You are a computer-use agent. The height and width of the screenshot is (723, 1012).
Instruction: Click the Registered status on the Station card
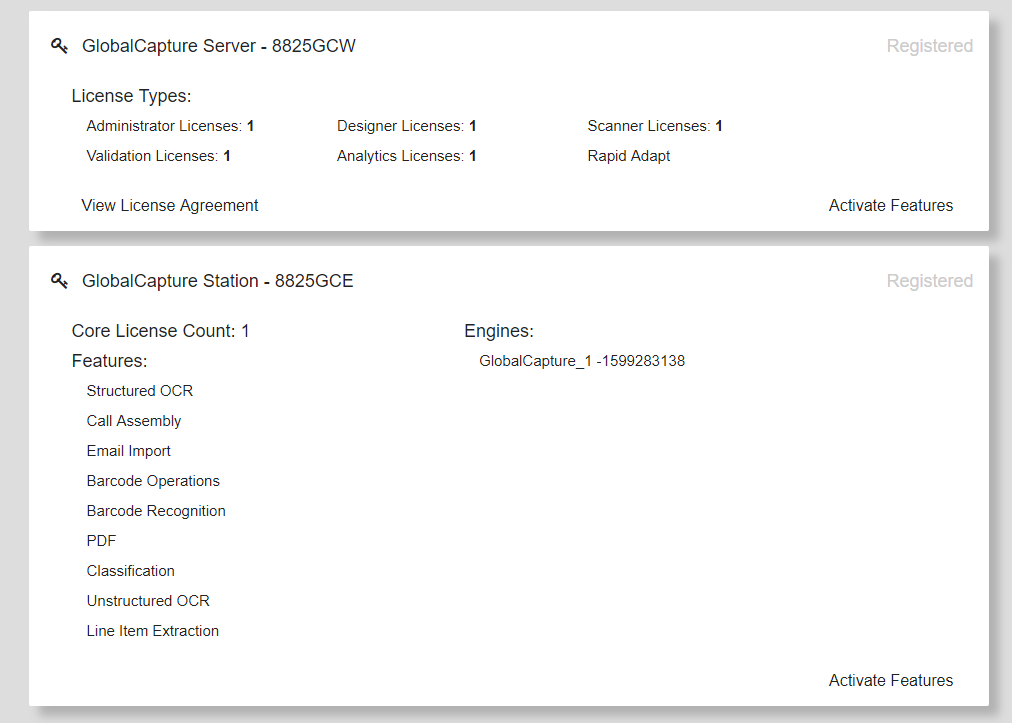pos(929,281)
